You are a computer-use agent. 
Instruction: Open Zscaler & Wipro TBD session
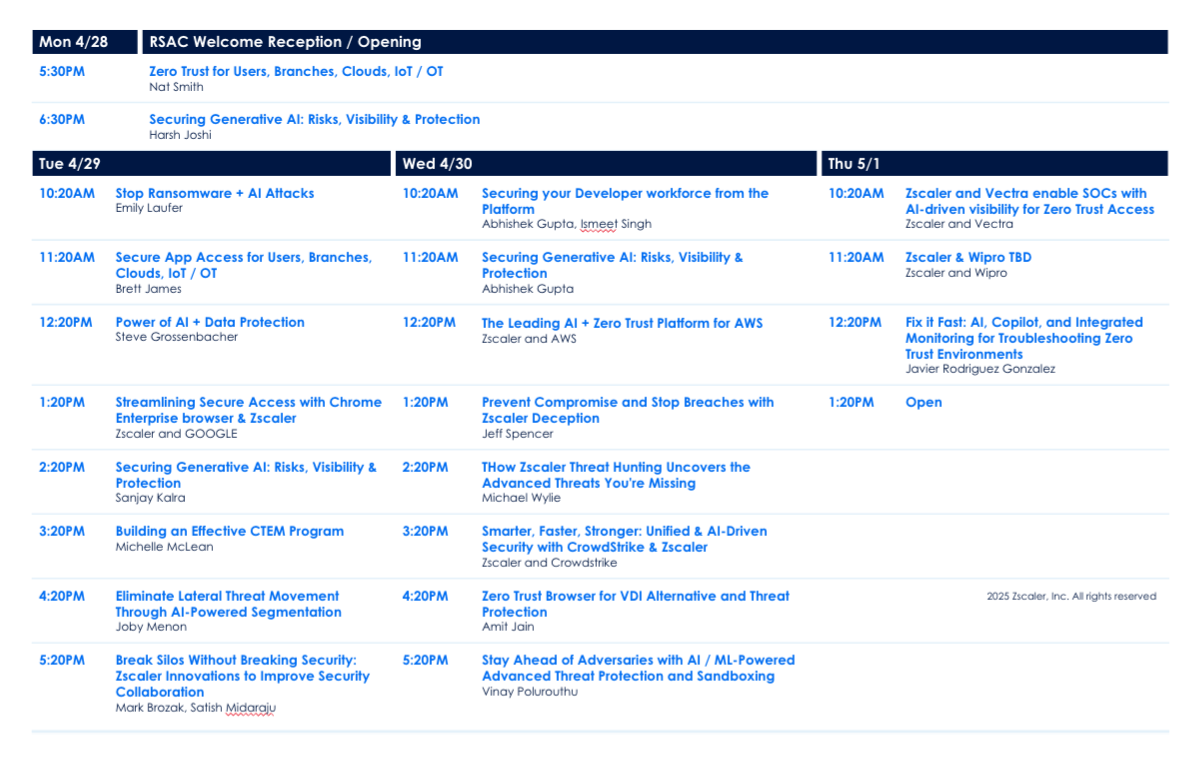tap(968, 257)
